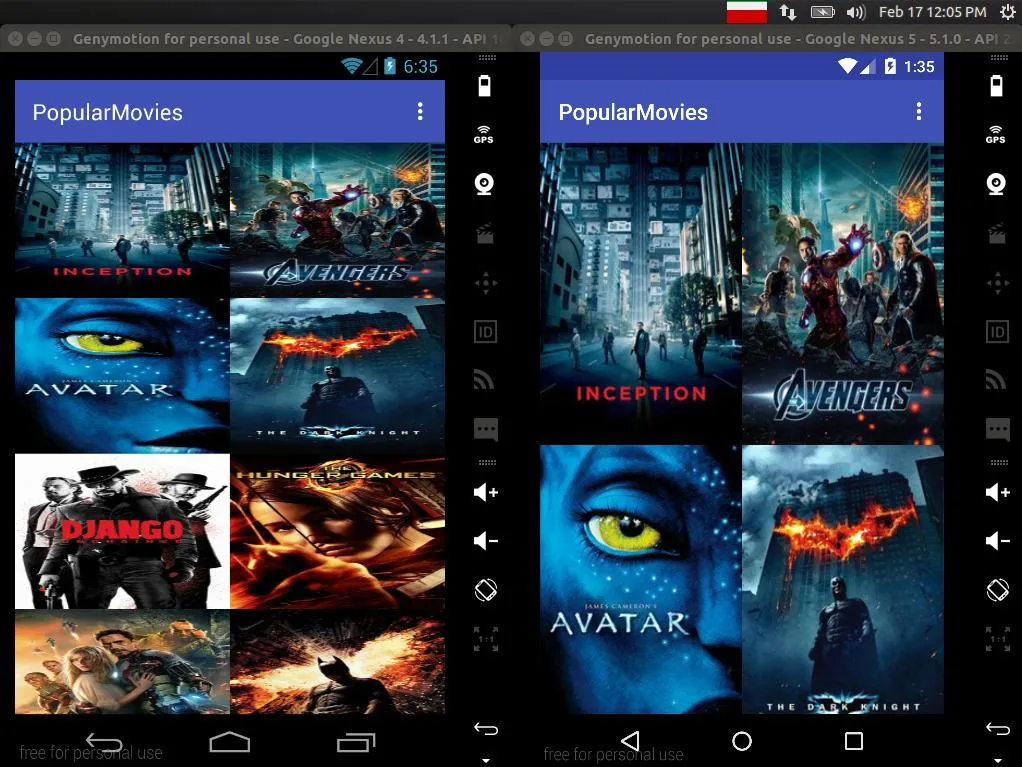Screen dimensions: 1022x767
Task: Open camera widget in Nexus 4 sidebar
Action: [x=484, y=184]
